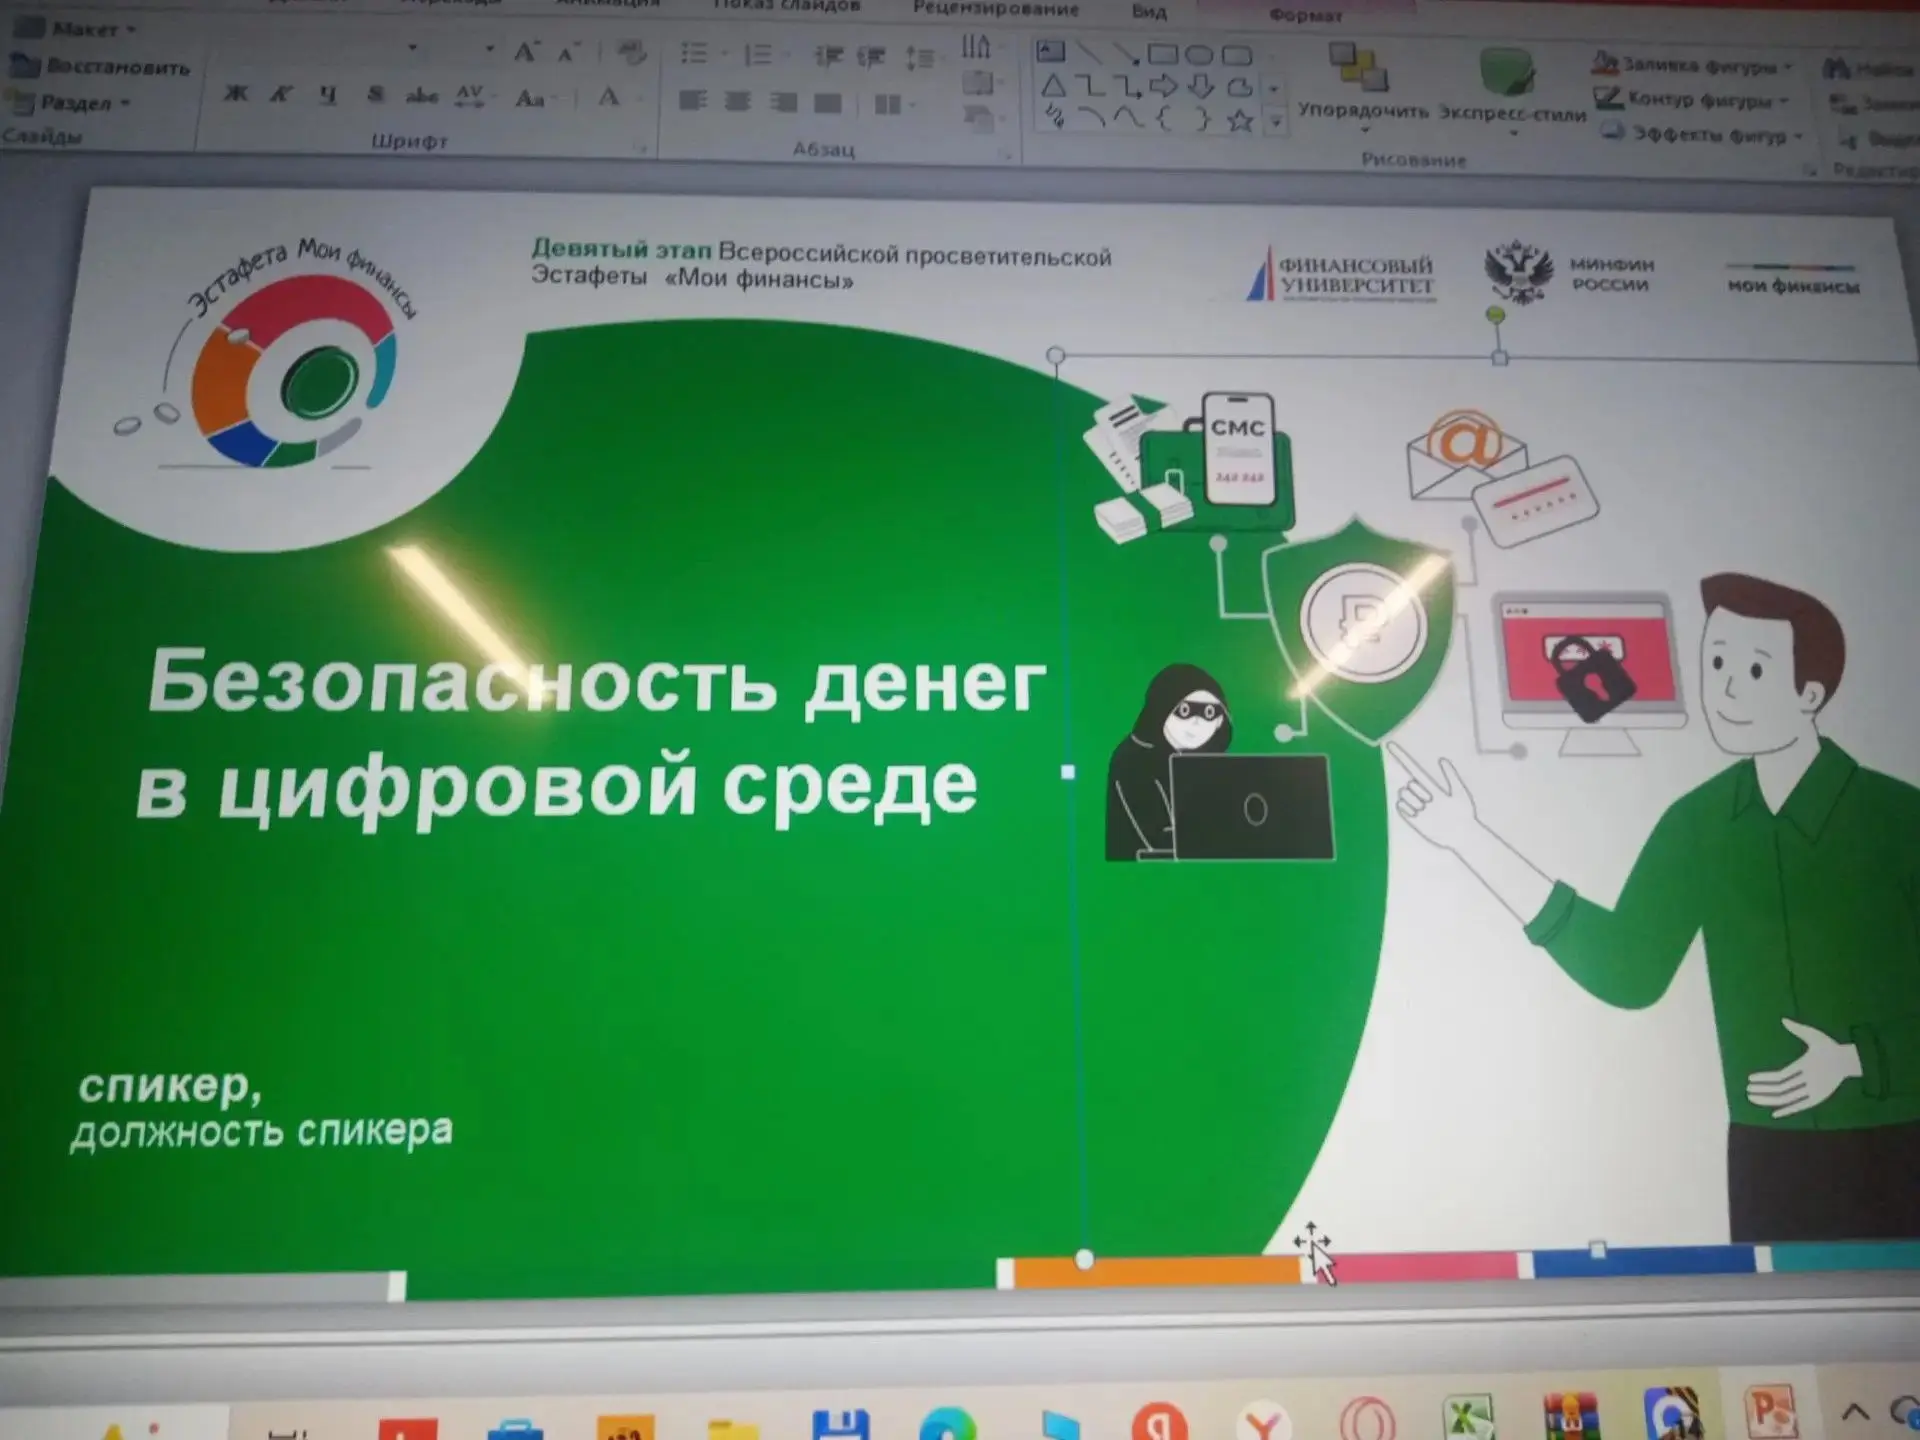Select the arrow line shape
Viewport: 1920px width, 1440px height.
click(x=1126, y=53)
